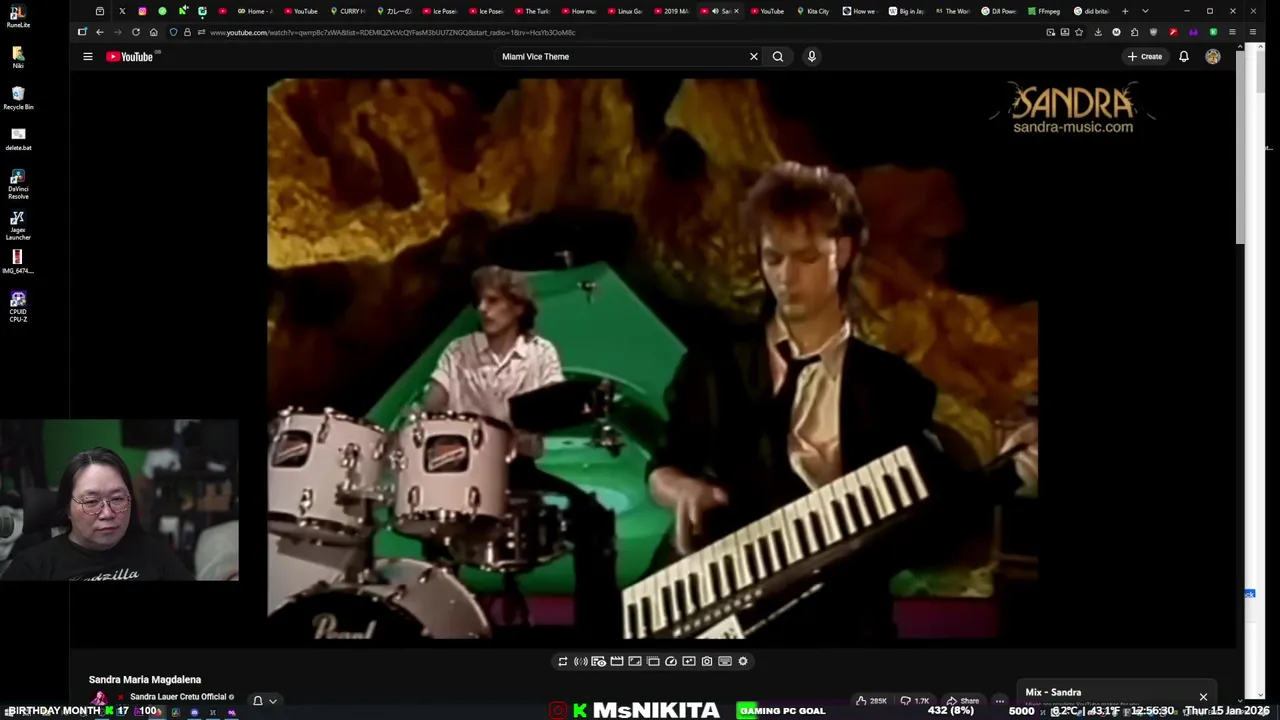1280x720 pixels.
Task: Open the CPUID CPU-Z desktop shortcut
Action: [18, 306]
